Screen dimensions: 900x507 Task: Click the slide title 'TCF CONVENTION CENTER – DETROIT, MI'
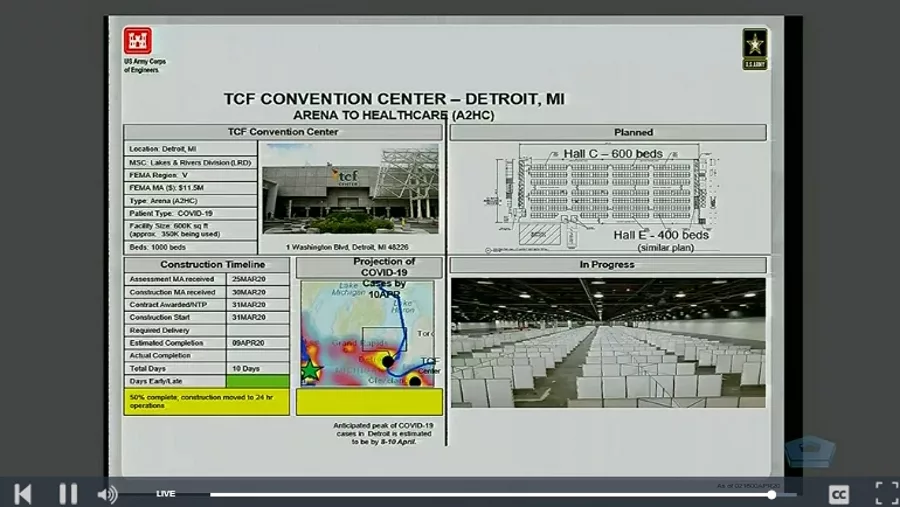pos(394,99)
